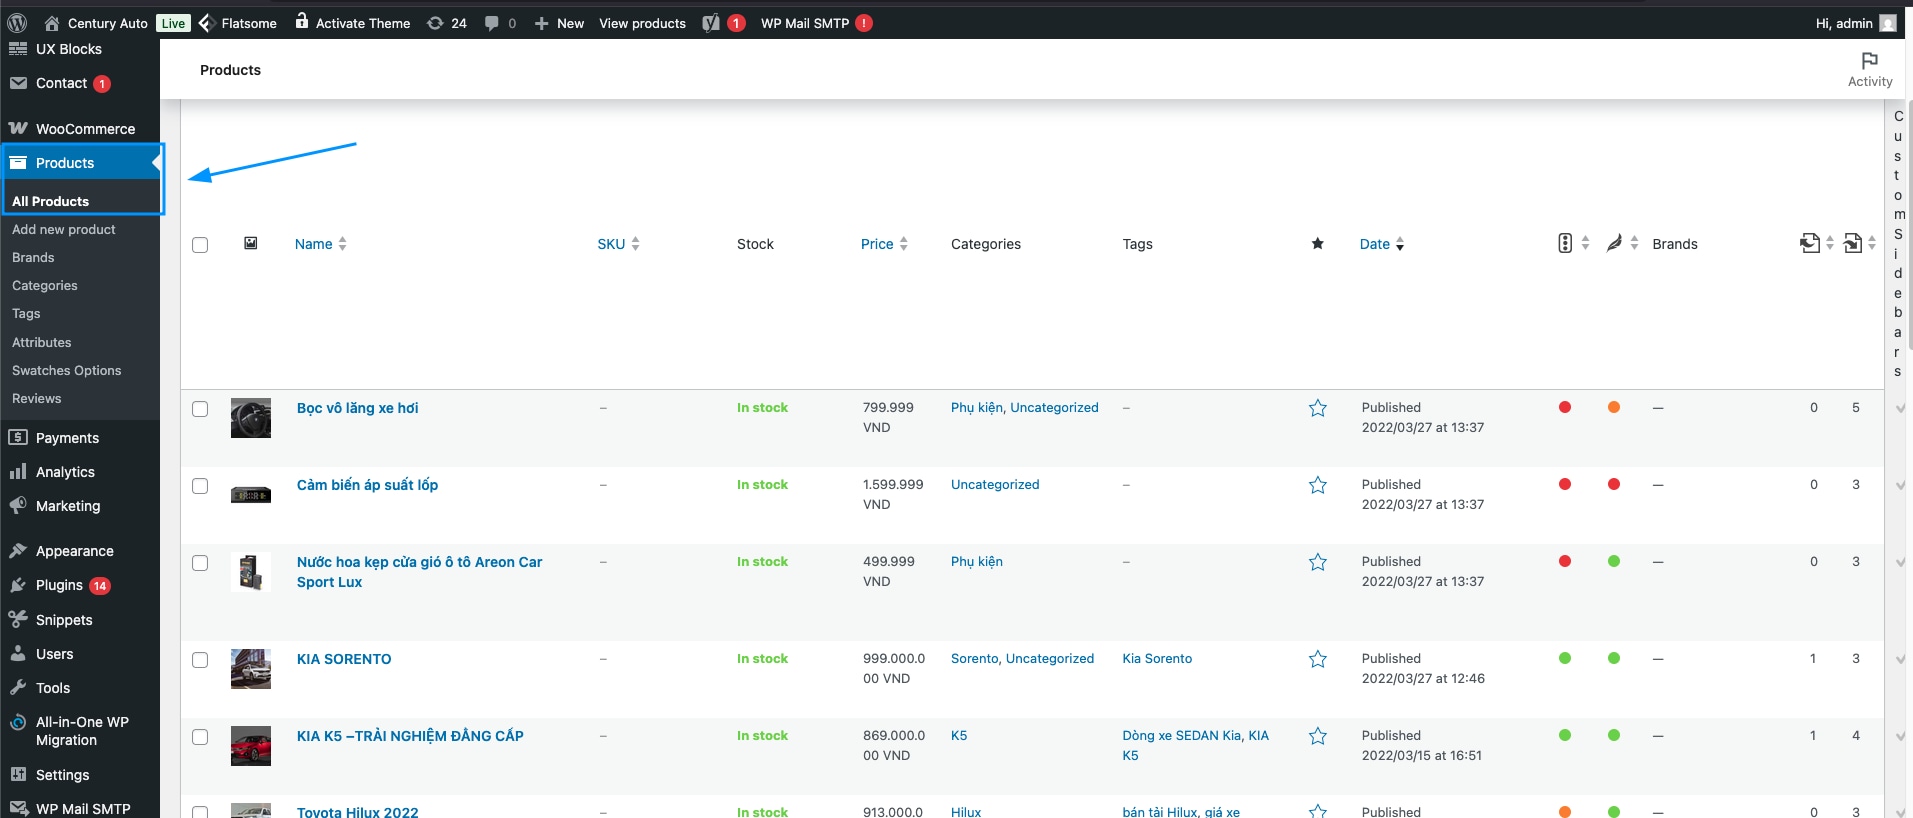Click red SEO score dot for Bọc vô lăng
The width and height of the screenshot is (1913, 818).
[1565, 407]
